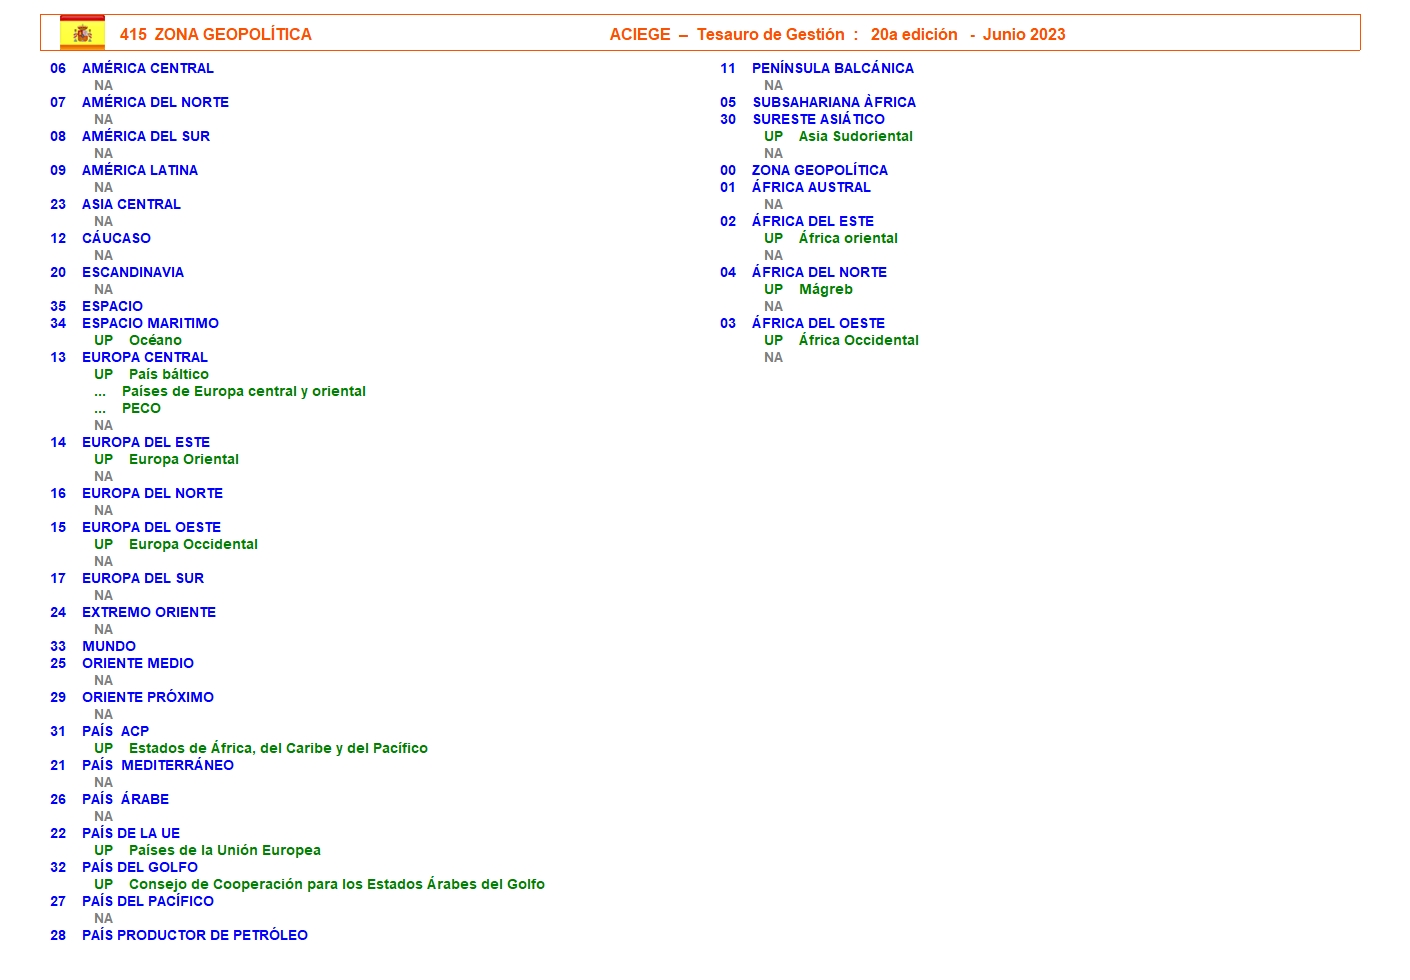
Task: Open the EUROPA CENTRAL entry
Action: coord(144,357)
